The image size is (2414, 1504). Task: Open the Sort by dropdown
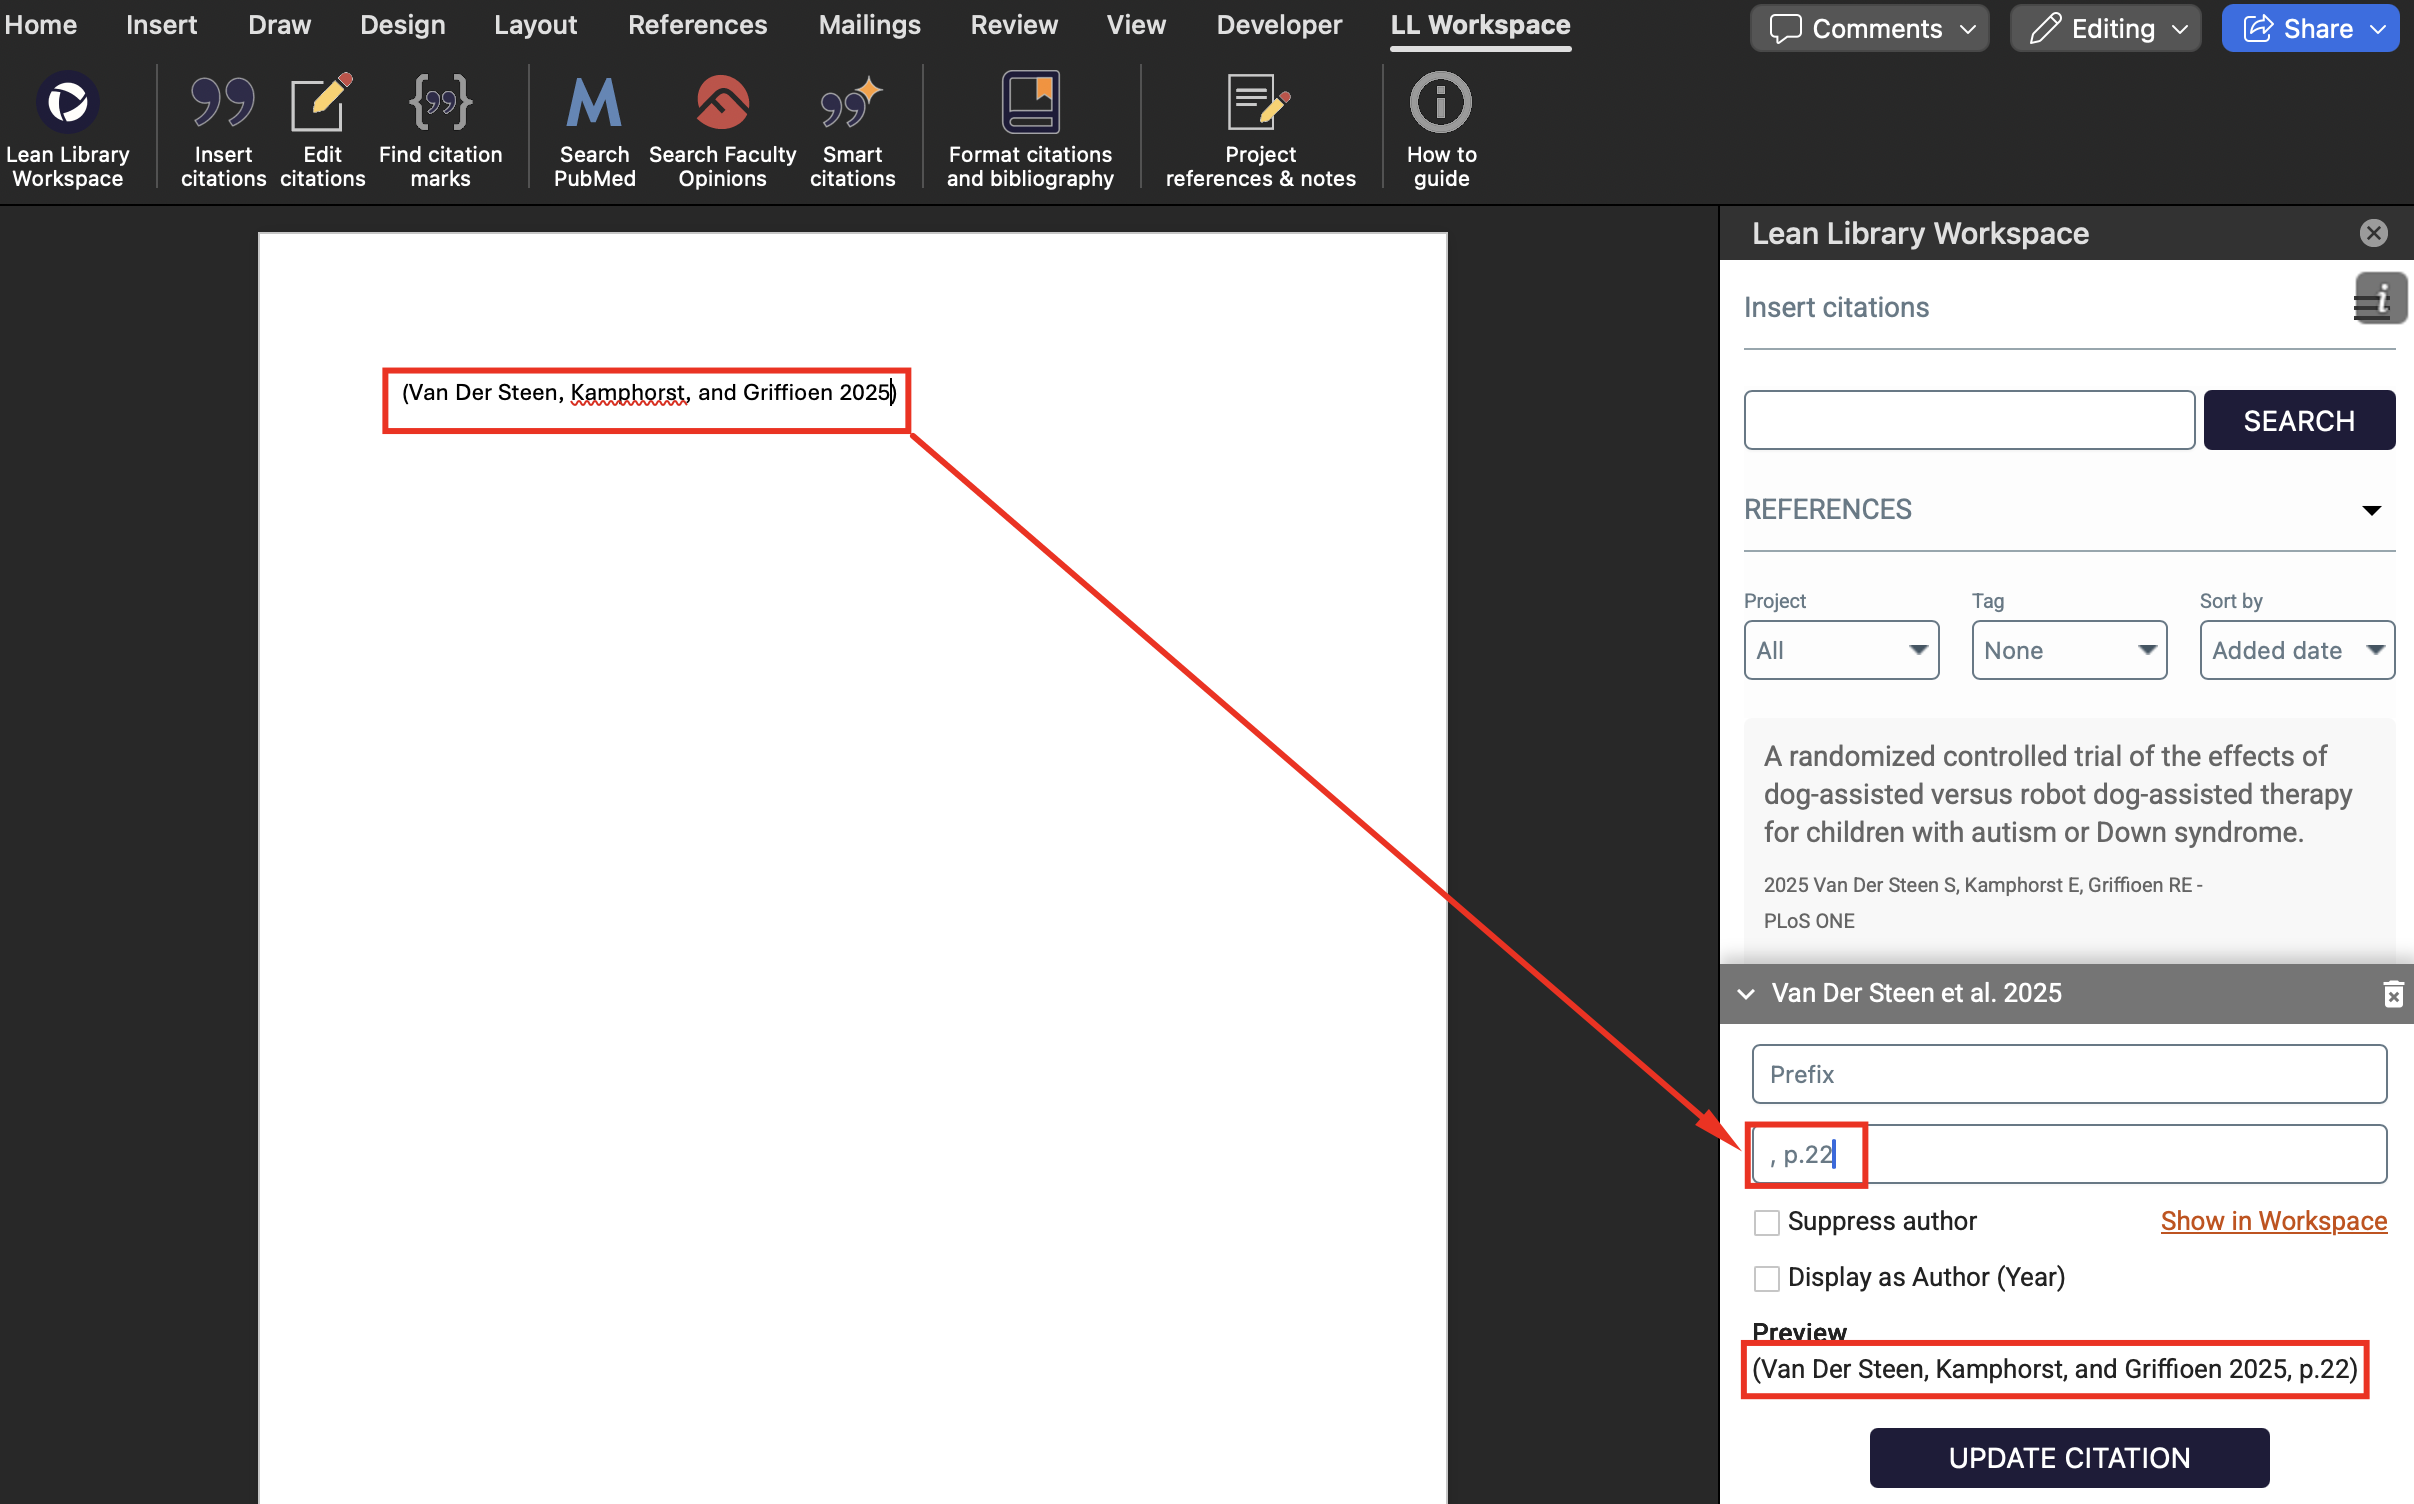pyautogui.click(x=2297, y=650)
